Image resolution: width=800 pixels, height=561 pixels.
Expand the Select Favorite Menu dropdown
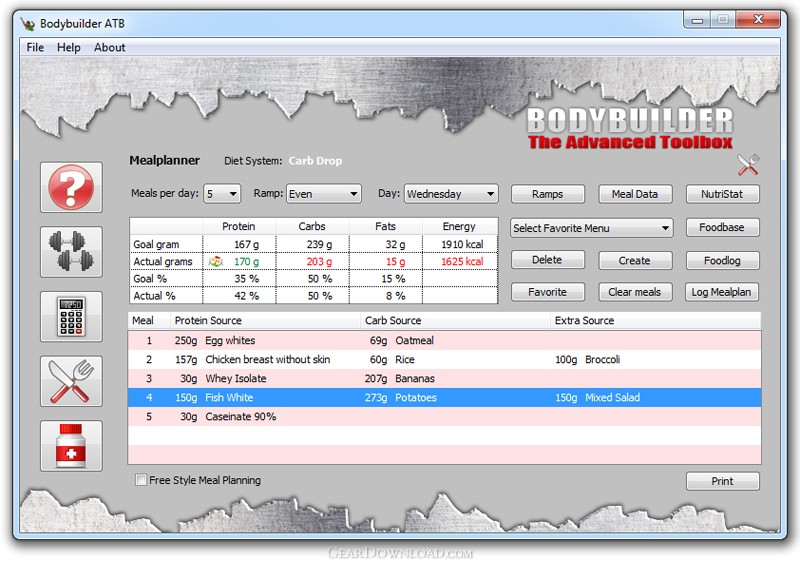pyautogui.click(x=591, y=228)
